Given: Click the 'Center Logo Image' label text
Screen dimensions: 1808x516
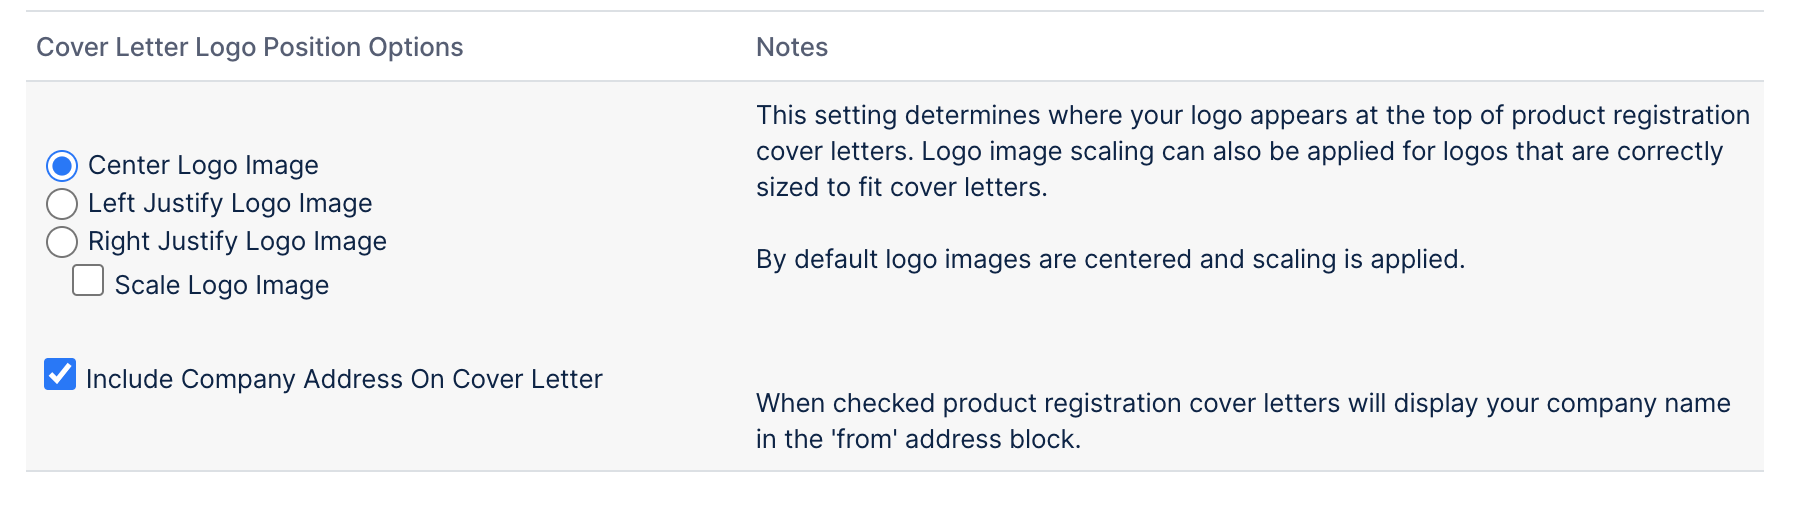Looking at the screenshot, I should (203, 165).
